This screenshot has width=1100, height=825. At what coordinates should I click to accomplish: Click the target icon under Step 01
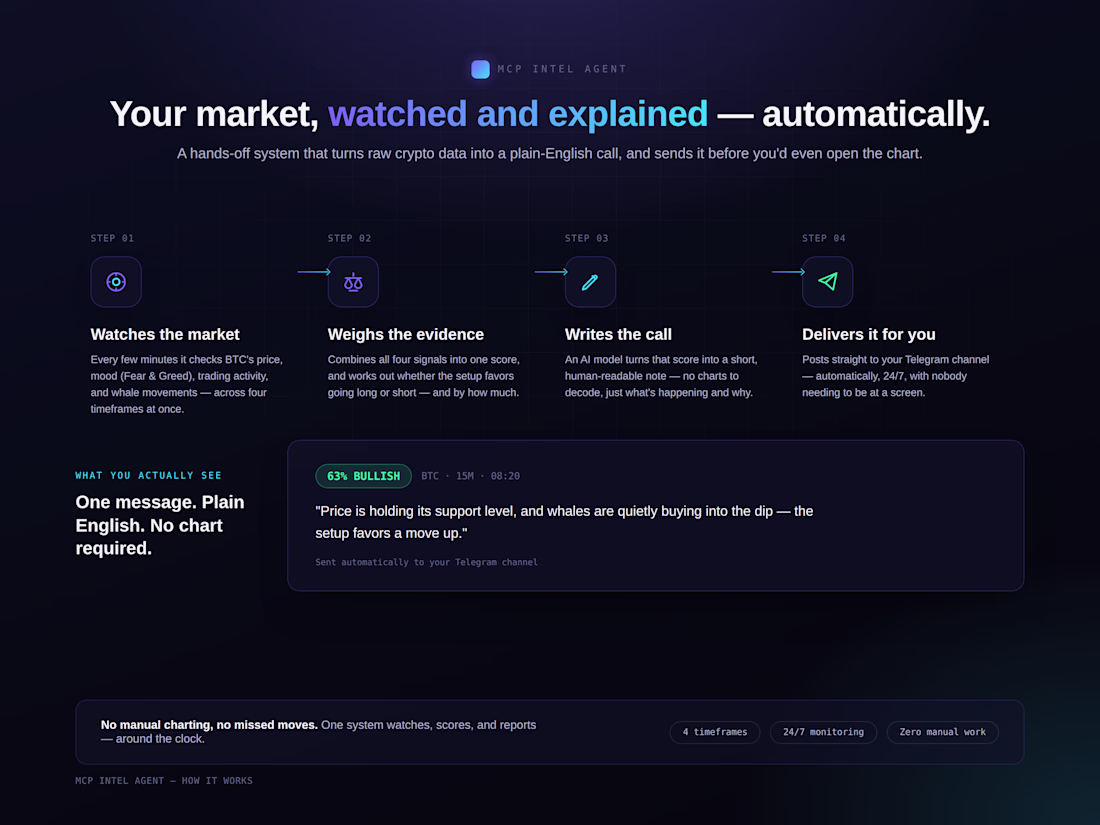(x=116, y=282)
